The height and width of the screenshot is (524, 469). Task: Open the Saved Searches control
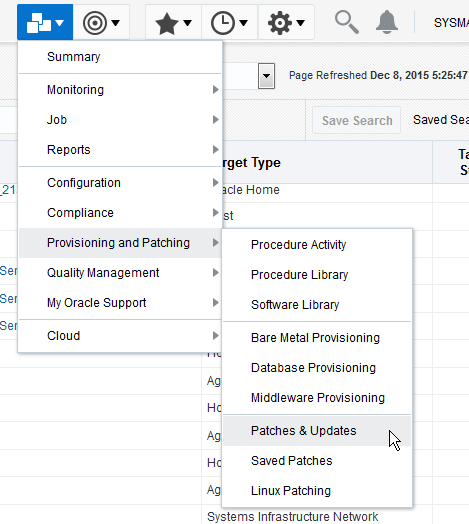[441, 120]
